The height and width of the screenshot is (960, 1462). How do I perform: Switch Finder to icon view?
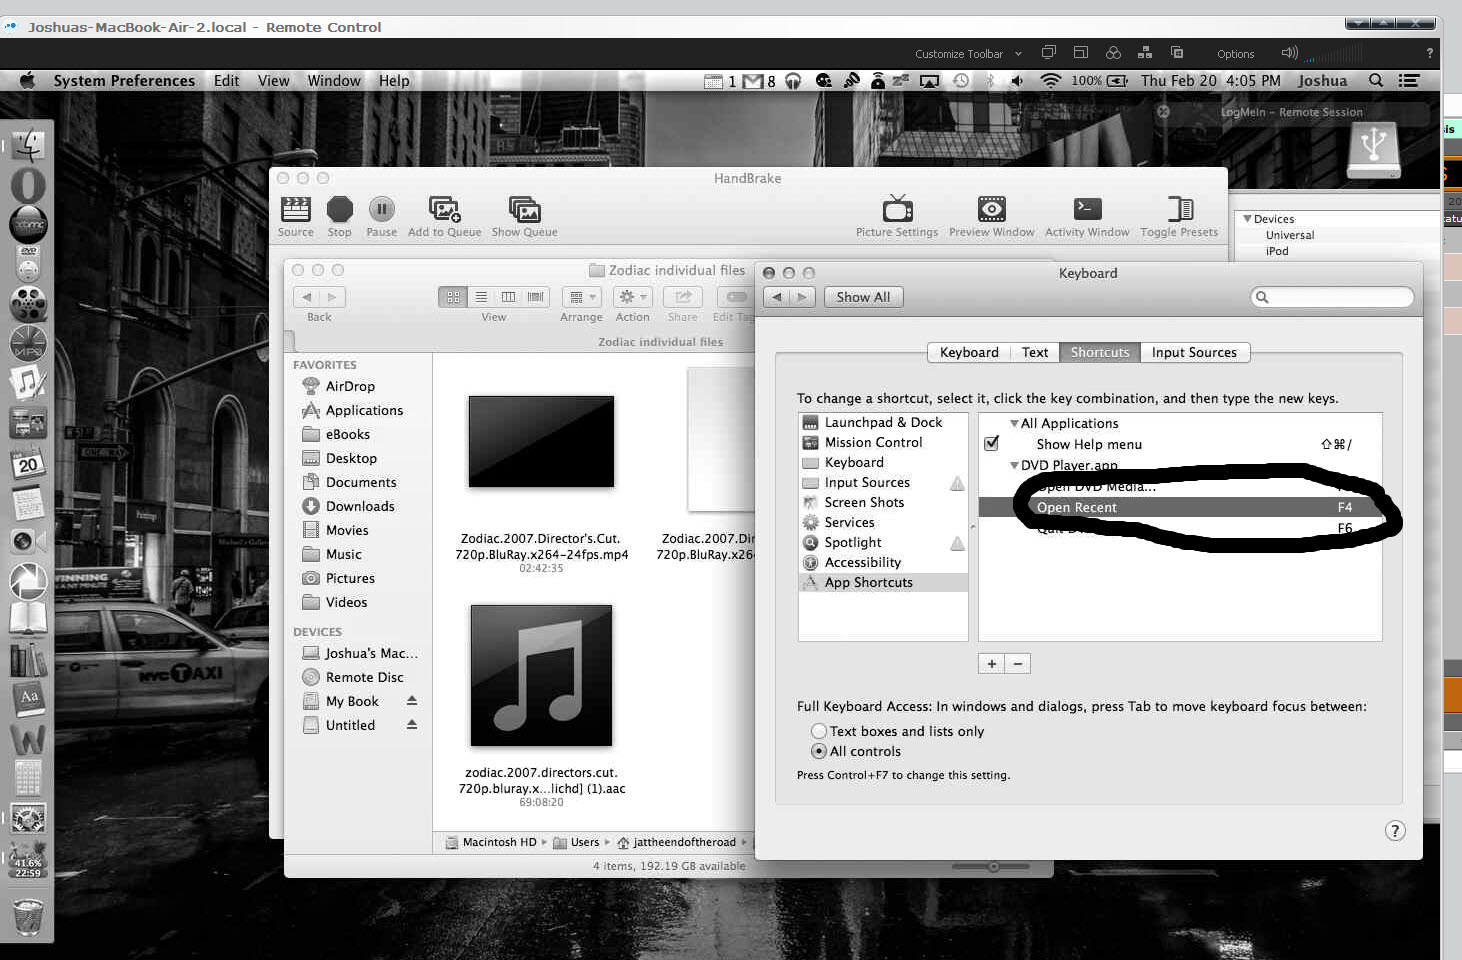pos(453,297)
